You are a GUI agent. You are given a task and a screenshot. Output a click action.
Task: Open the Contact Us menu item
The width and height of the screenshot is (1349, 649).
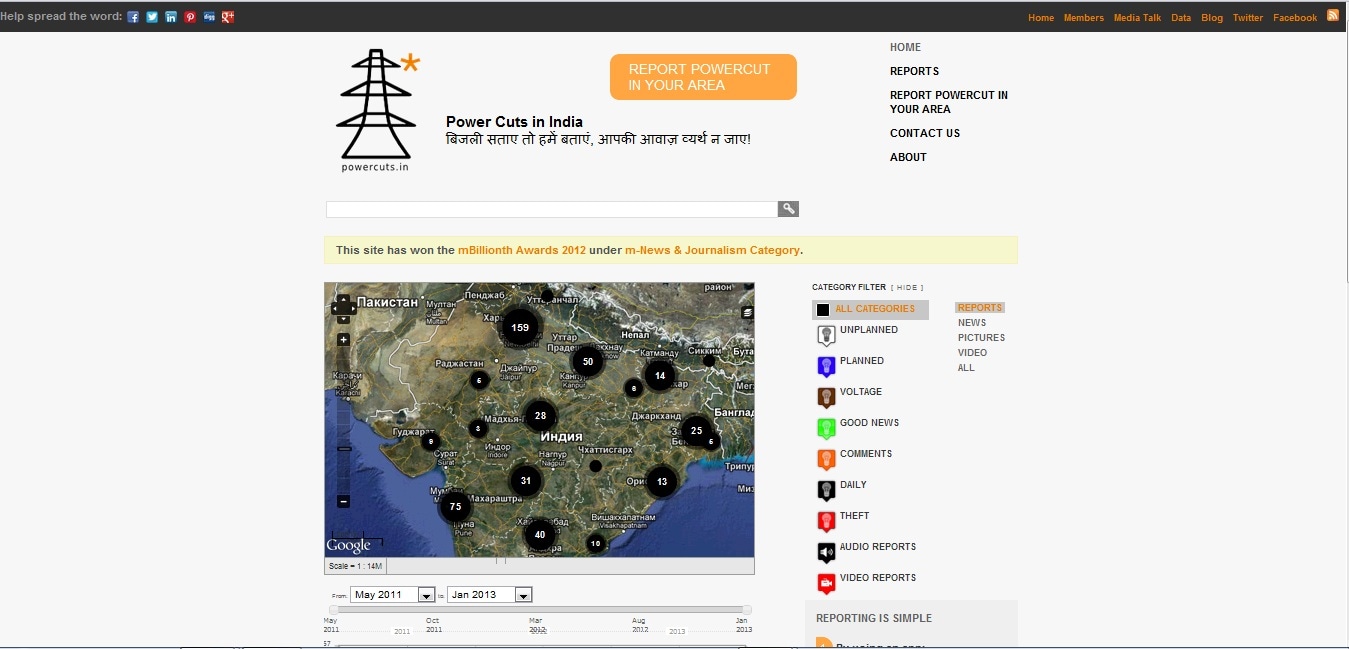(x=924, y=133)
